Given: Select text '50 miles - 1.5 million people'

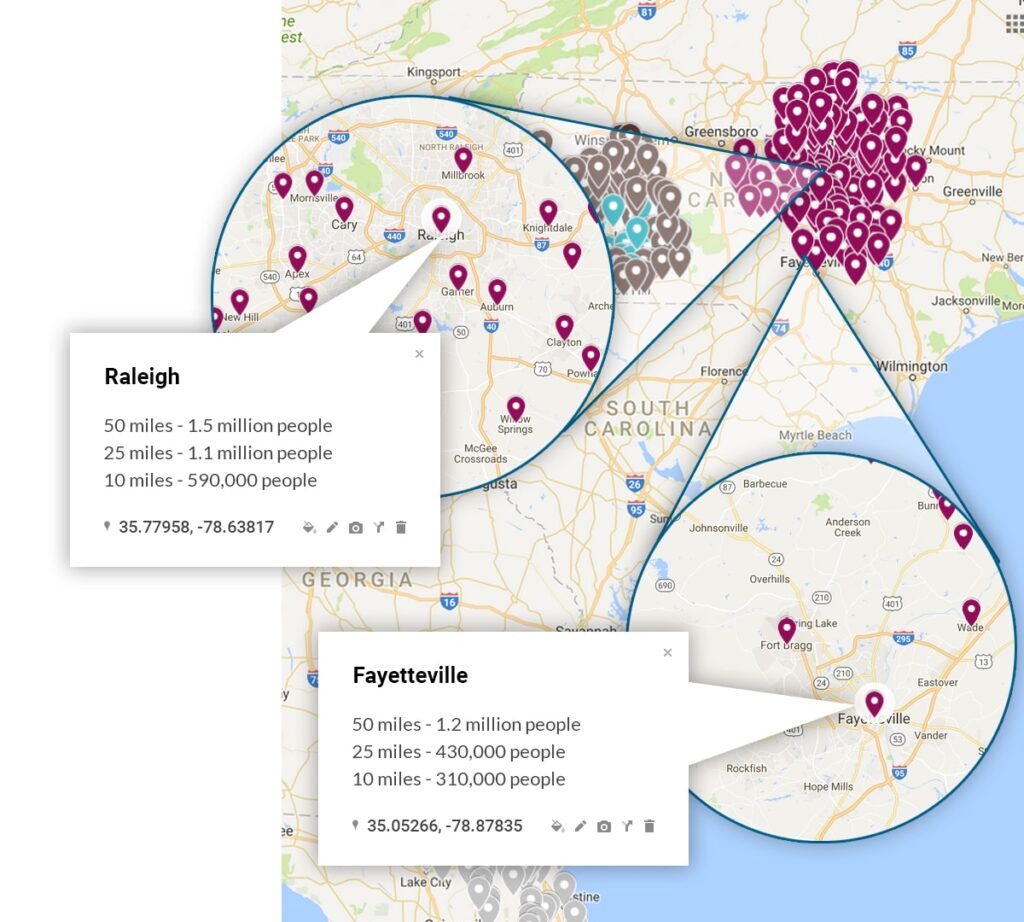Looking at the screenshot, I should tap(218, 426).
